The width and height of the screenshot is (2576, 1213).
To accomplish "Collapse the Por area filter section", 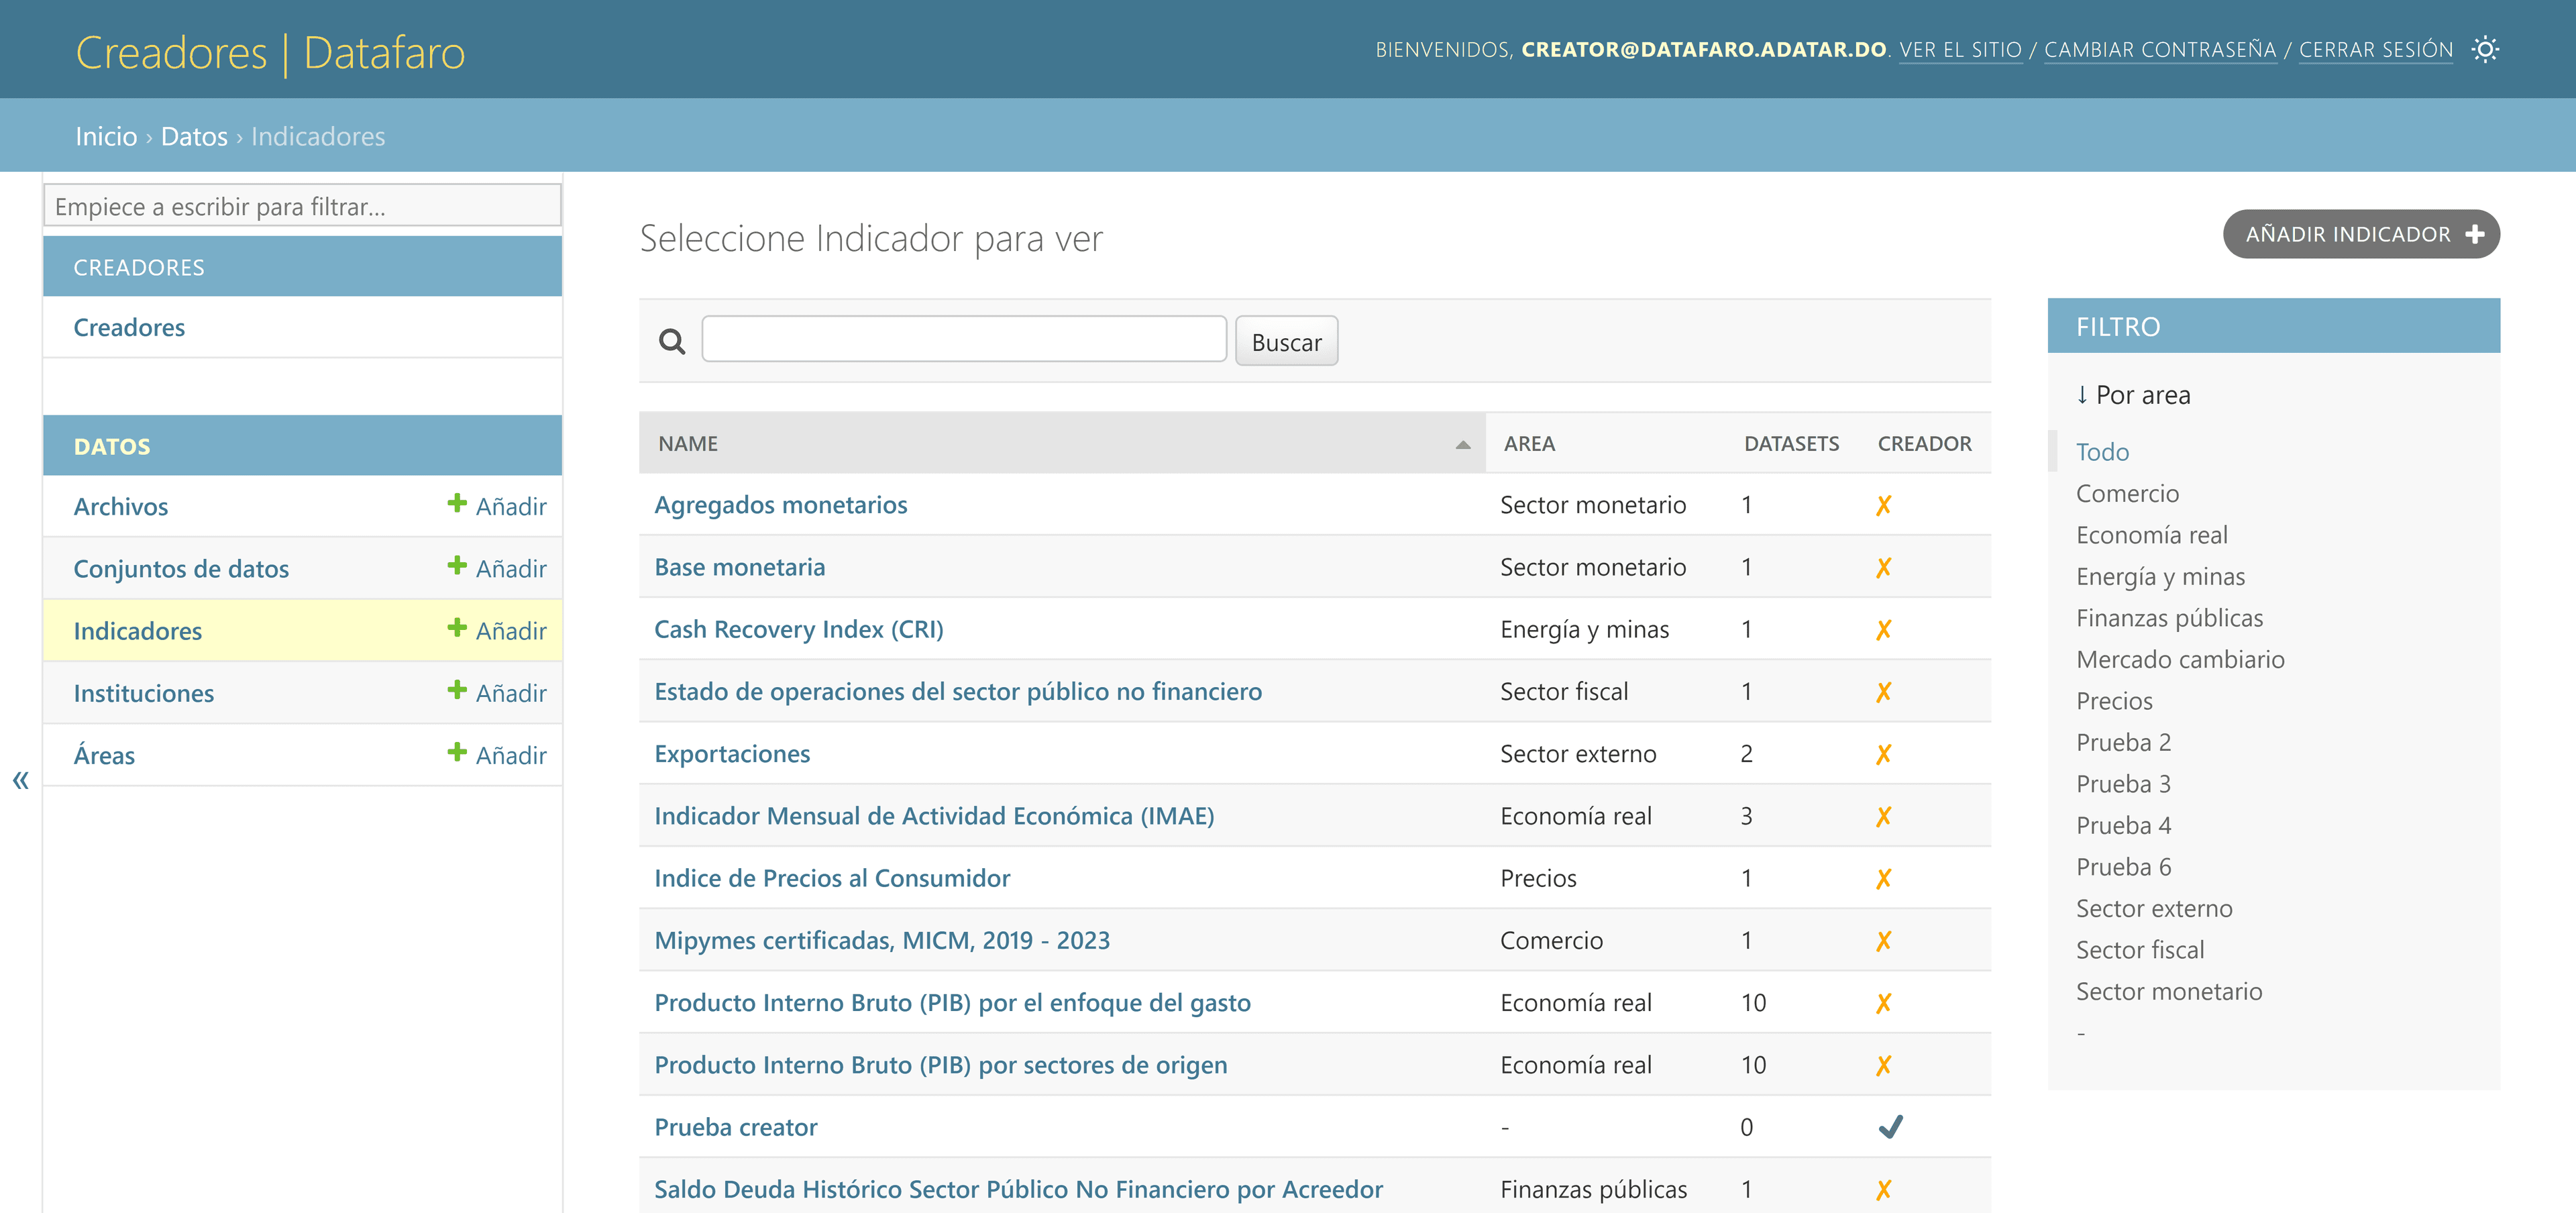I will click(2133, 395).
